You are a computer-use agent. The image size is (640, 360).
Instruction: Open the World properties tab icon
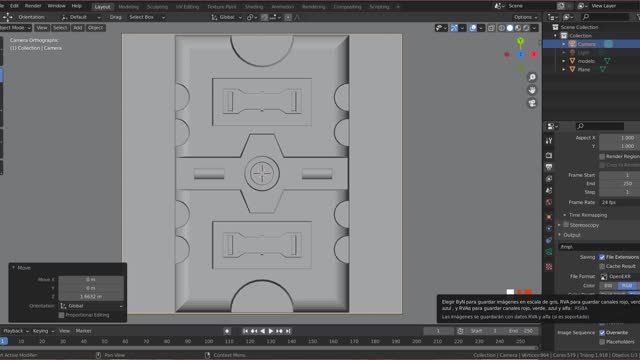coord(549,202)
